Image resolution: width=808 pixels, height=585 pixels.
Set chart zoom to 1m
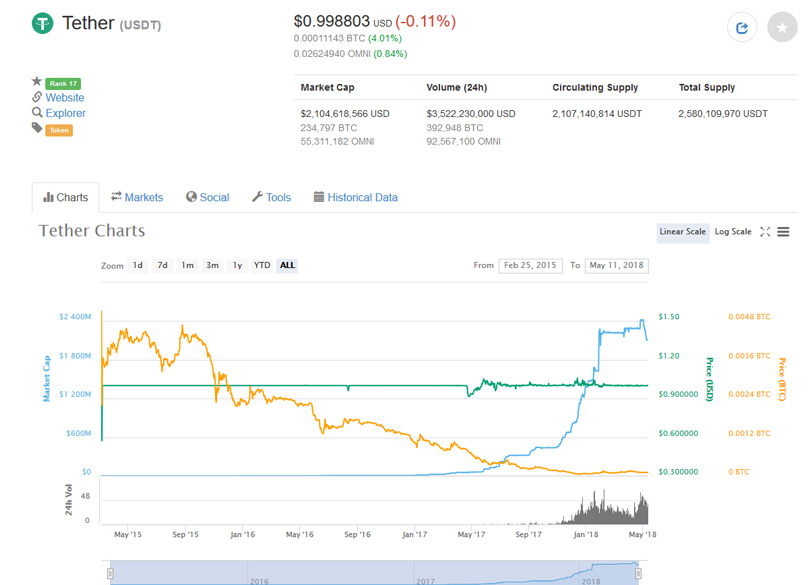[187, 265]
